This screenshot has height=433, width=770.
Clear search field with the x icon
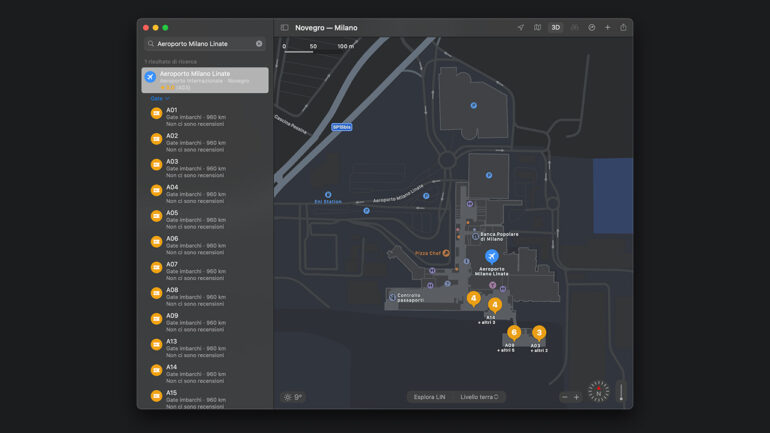(259, 44)
